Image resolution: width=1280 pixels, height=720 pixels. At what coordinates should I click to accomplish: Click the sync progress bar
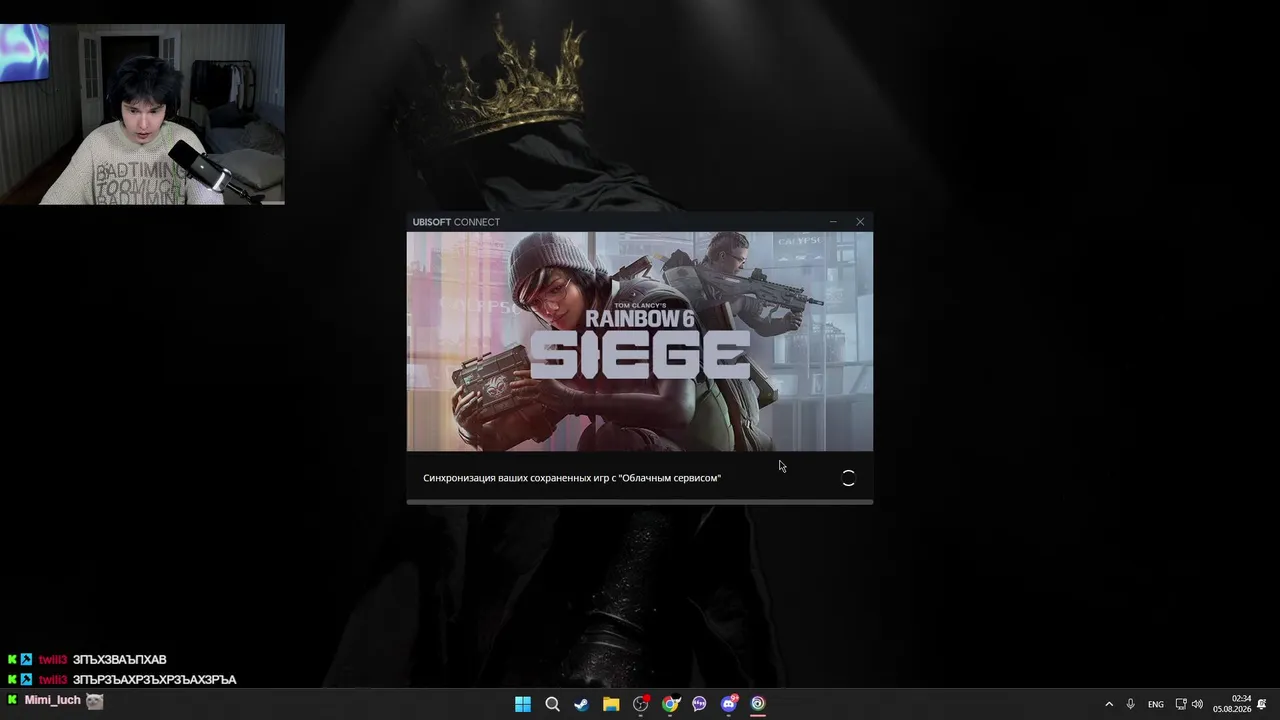coord(640,502)
